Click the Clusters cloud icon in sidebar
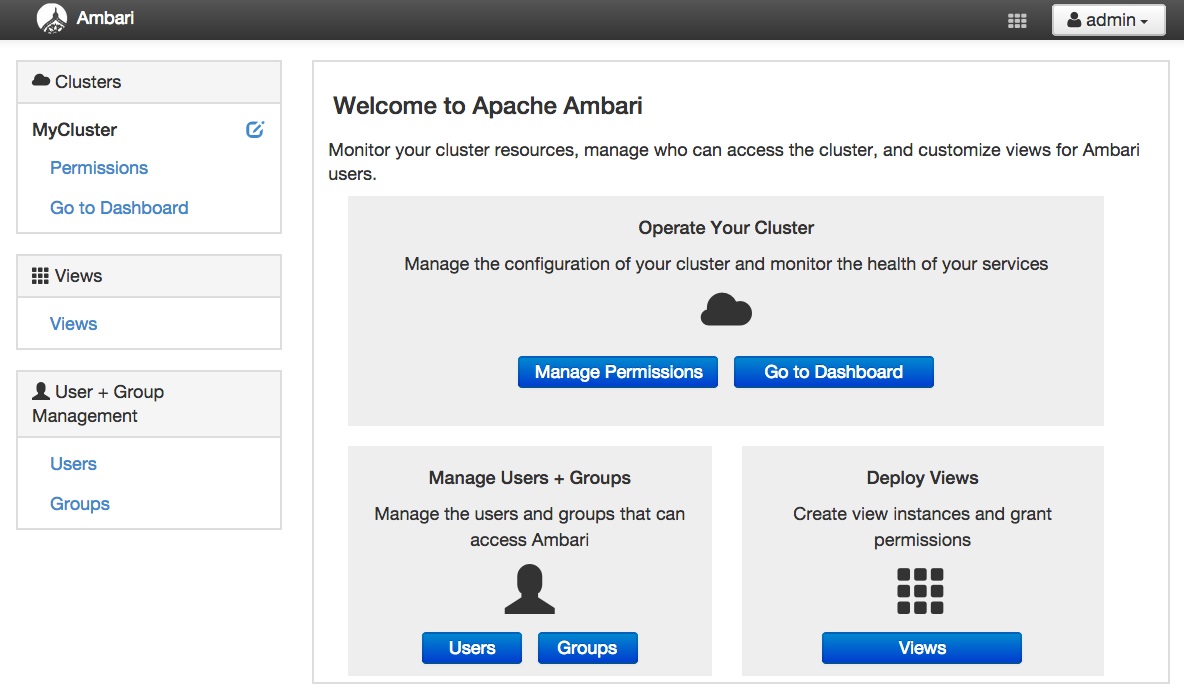 [x=41, y=81]
